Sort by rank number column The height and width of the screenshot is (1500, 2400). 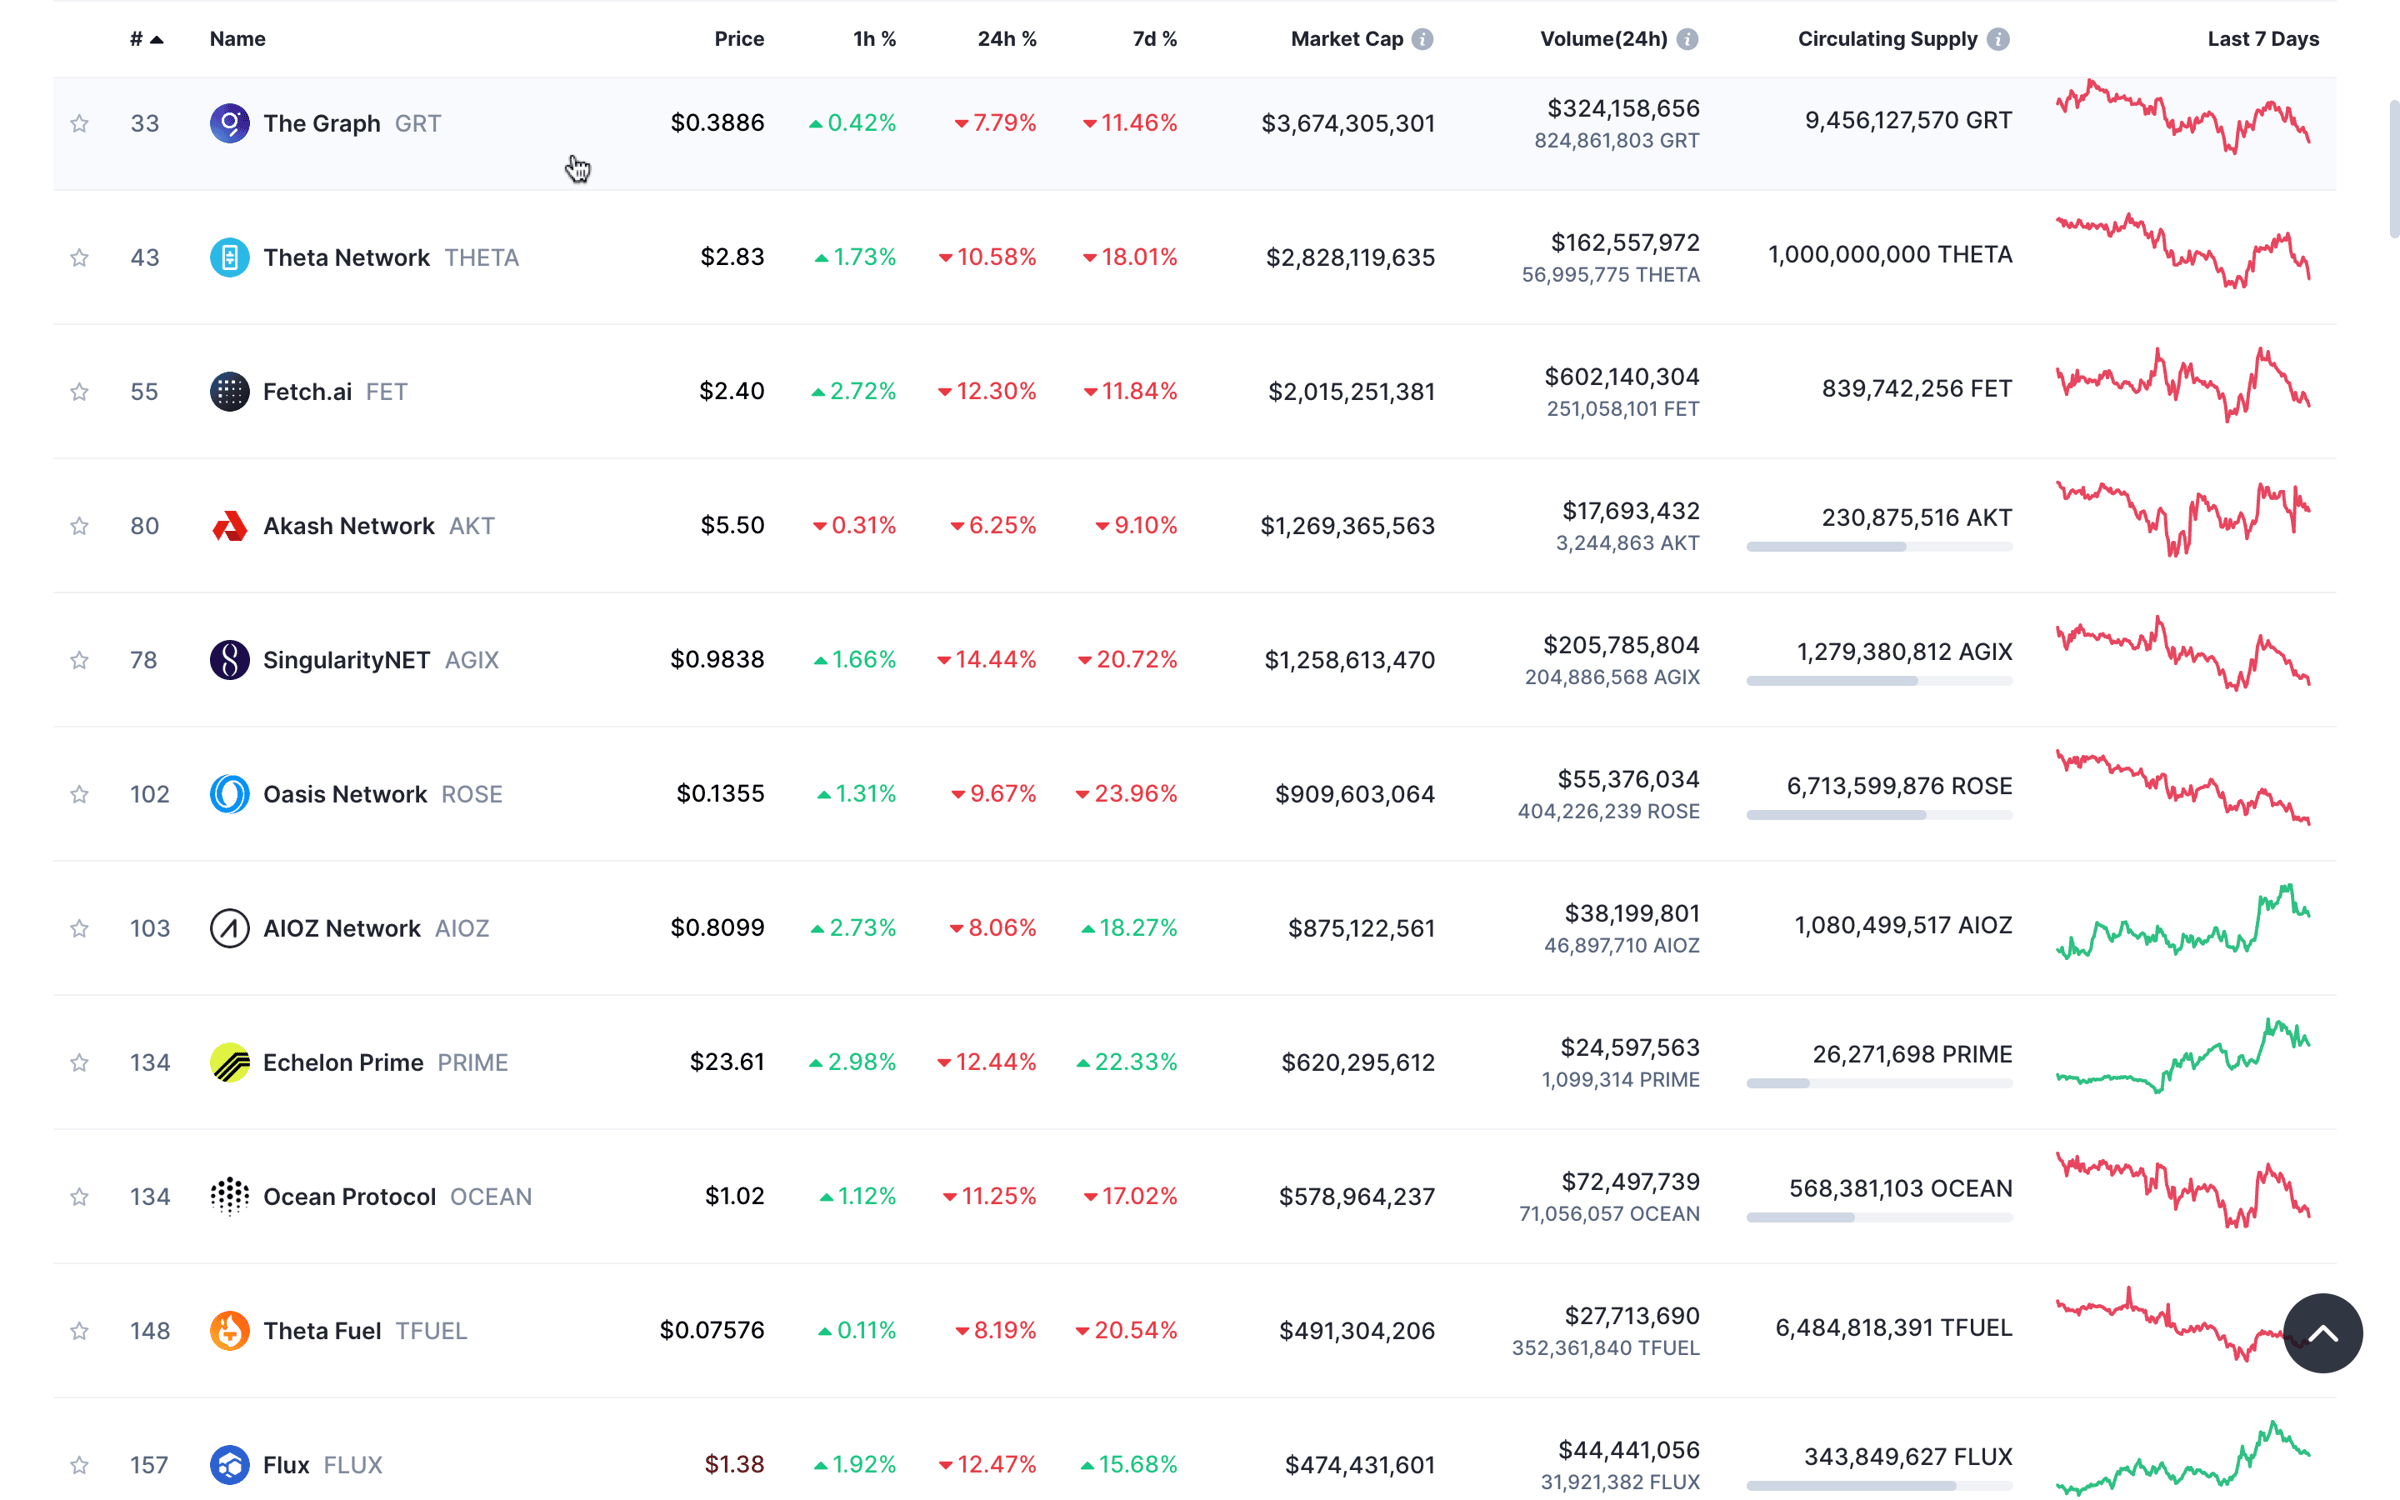[x=146, y=39]
